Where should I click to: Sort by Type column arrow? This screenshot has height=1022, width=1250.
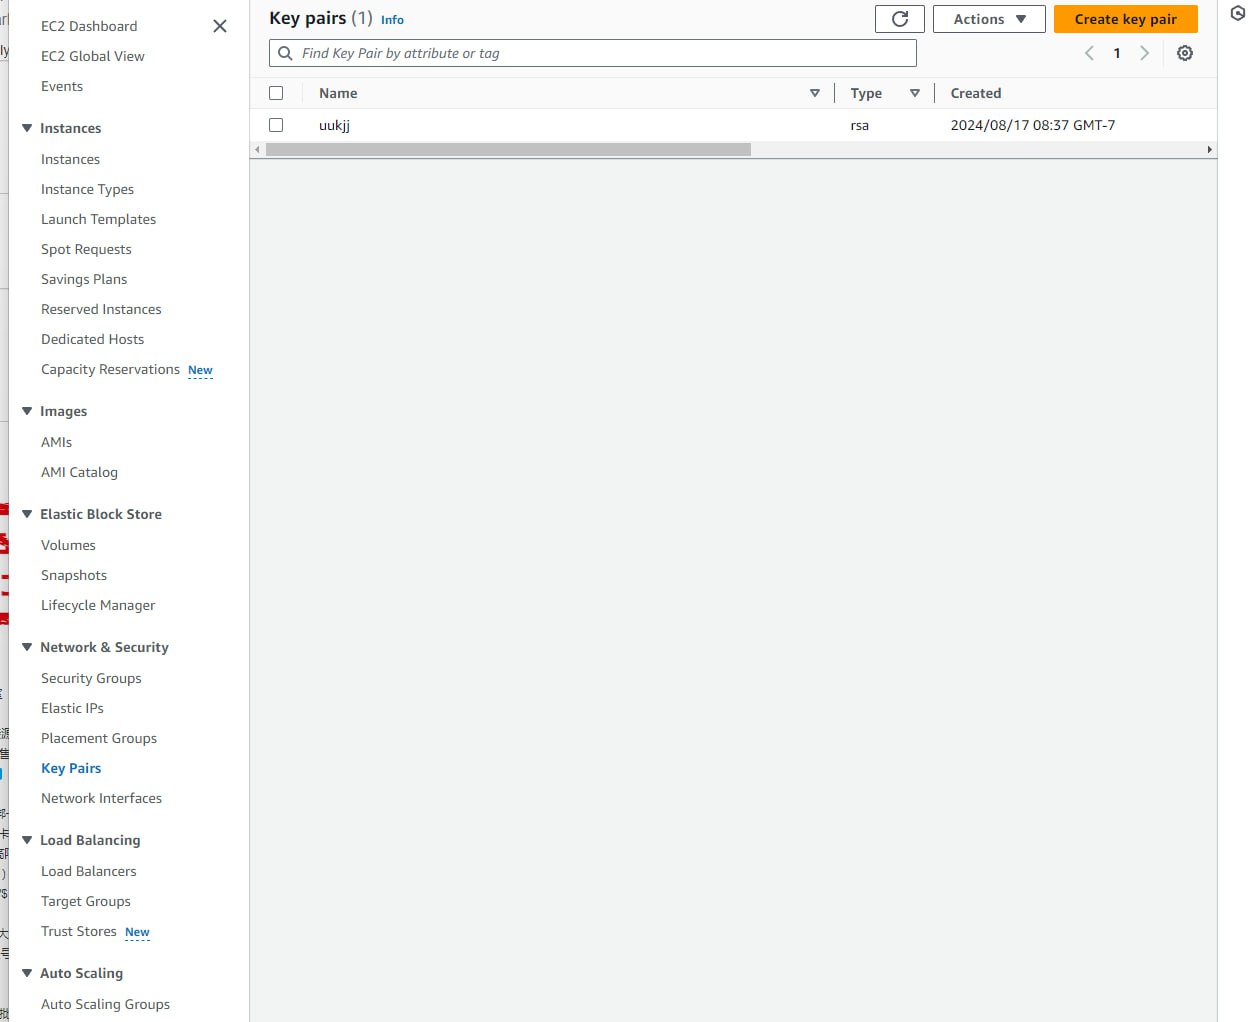[x=915, y=93]
